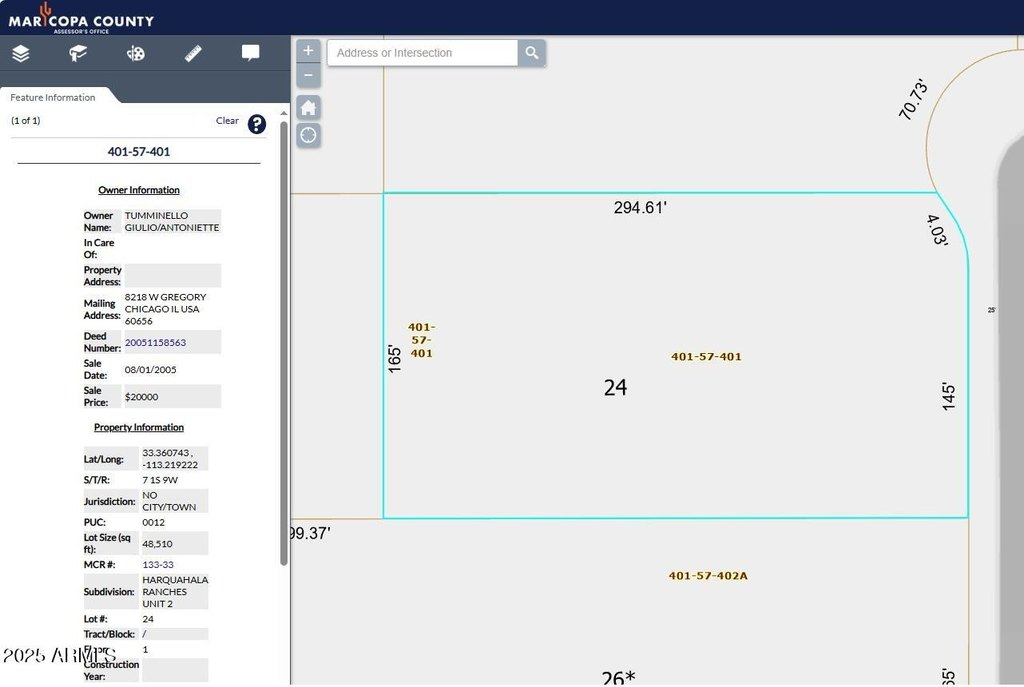Image resolution: width=1024 pixels, height=687 pixels.
Task: Click the Address or Intersection search field
Action: click(x=422, y=53)
